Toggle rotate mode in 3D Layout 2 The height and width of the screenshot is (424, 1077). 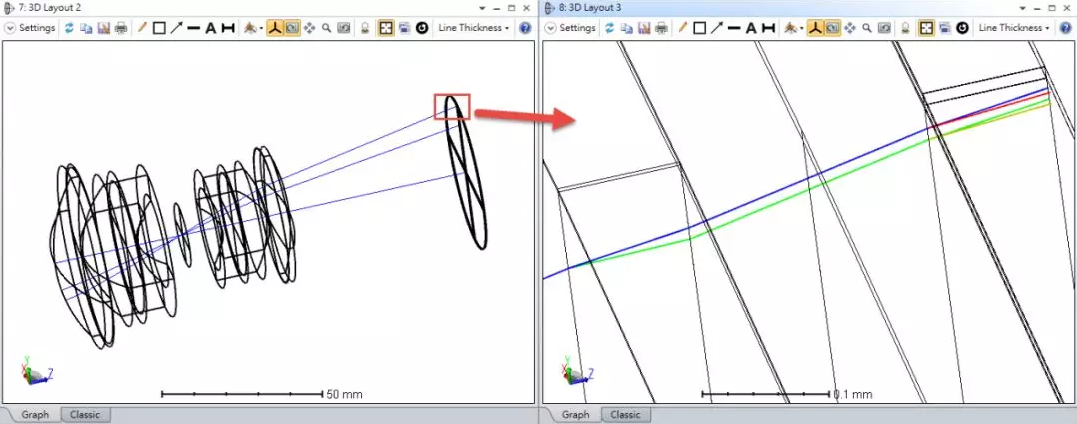292,28
